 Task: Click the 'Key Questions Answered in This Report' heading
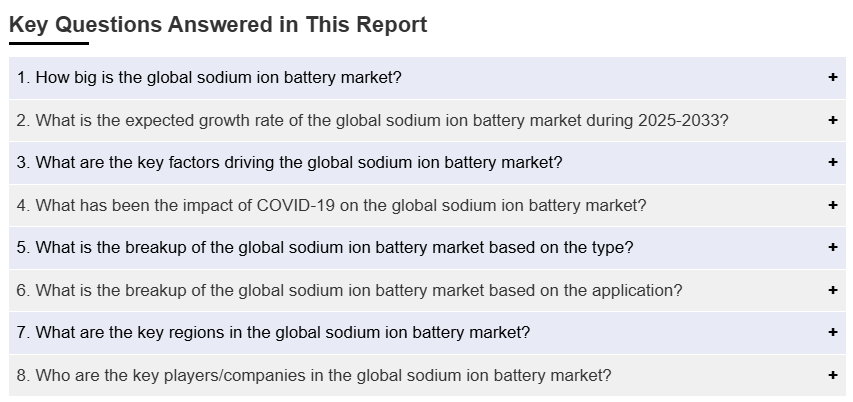[218, 25]
